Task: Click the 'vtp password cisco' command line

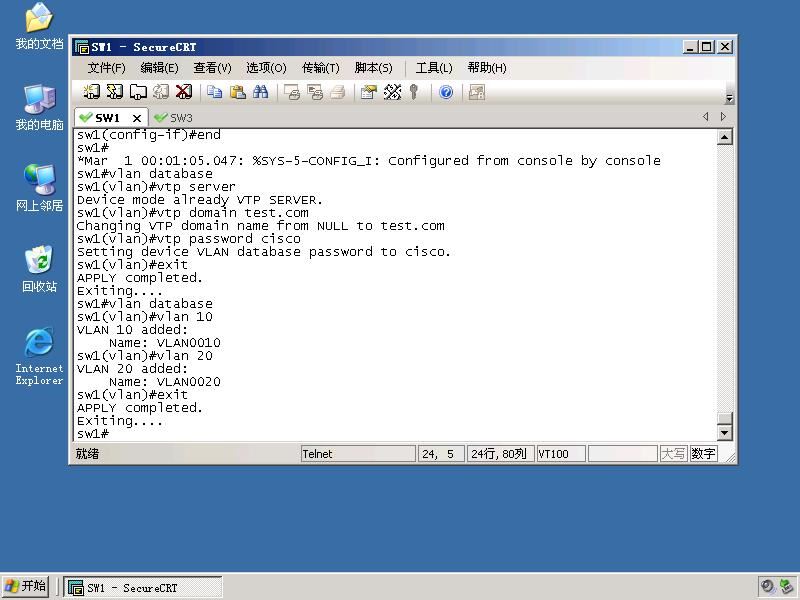Action: [189, 239]
